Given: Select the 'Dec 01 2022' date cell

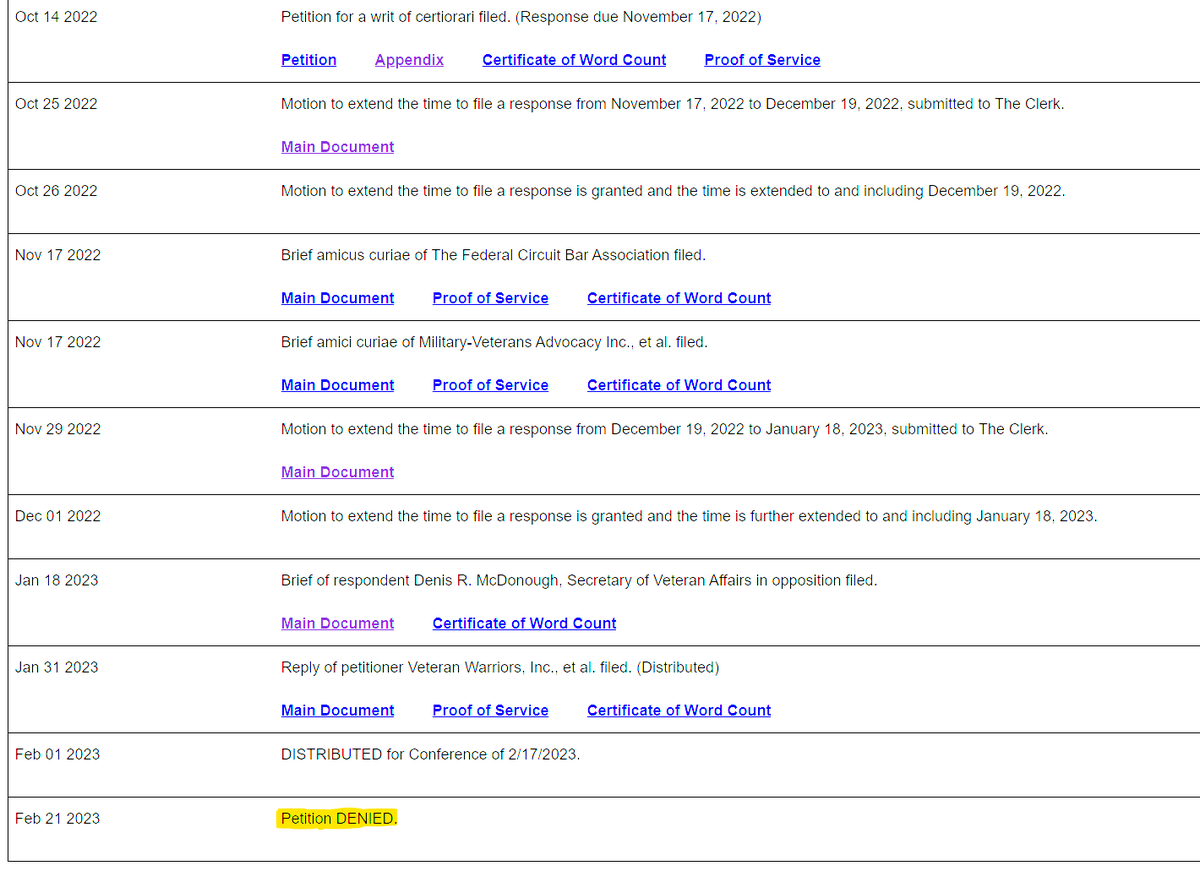Looking at the screenshot, I should click(57, 516).
